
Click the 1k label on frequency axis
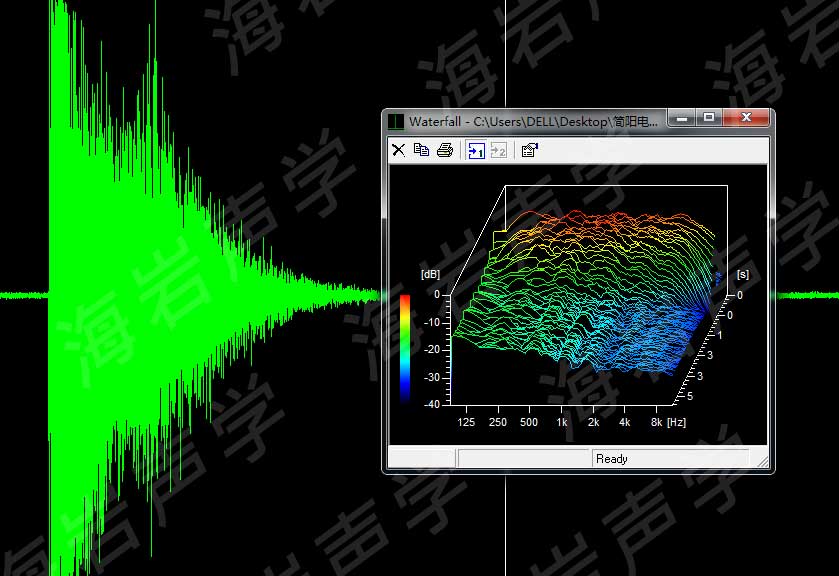coord(563,423)
